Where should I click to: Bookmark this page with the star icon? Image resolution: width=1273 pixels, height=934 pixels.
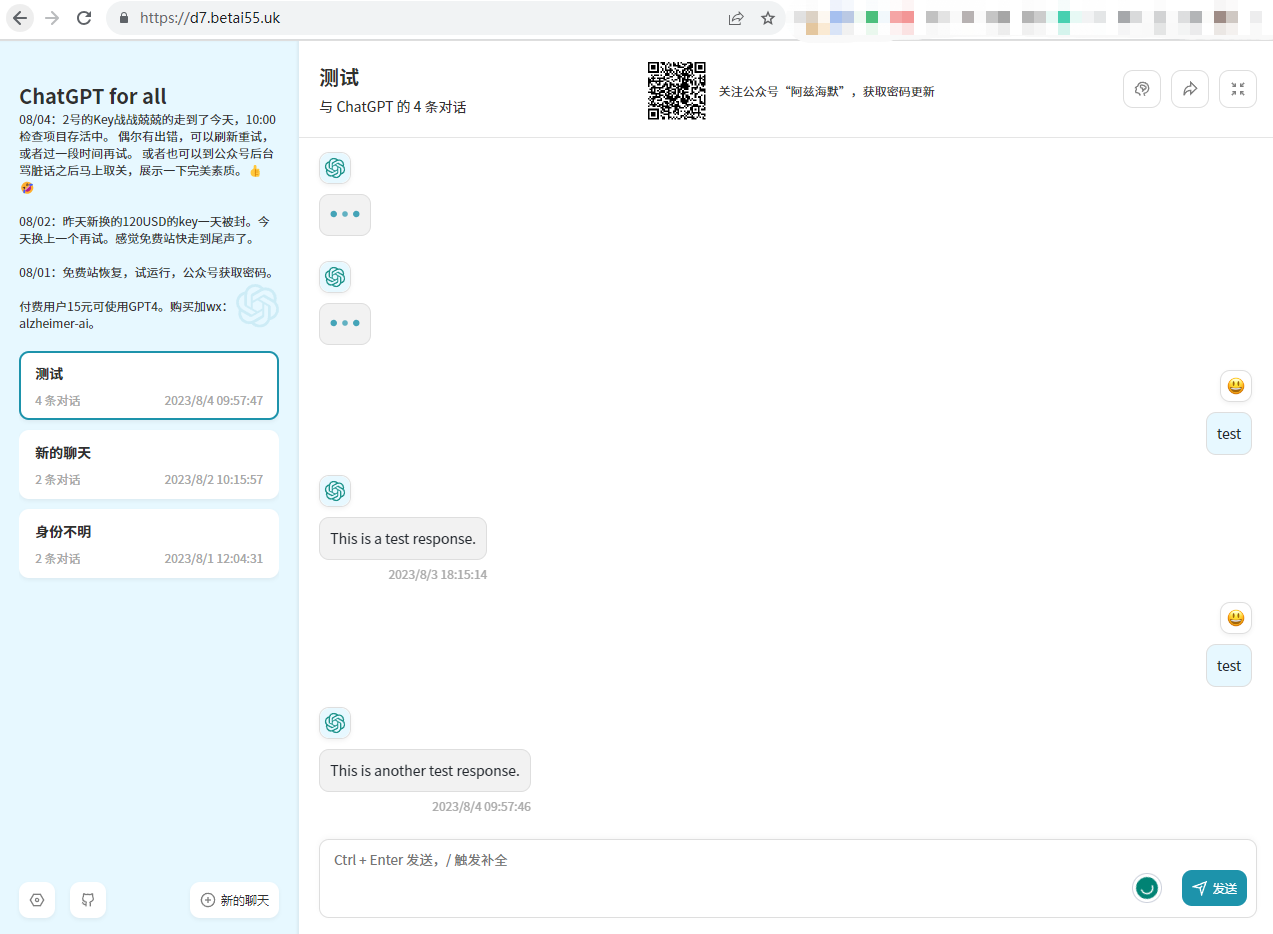click(768, 18)
